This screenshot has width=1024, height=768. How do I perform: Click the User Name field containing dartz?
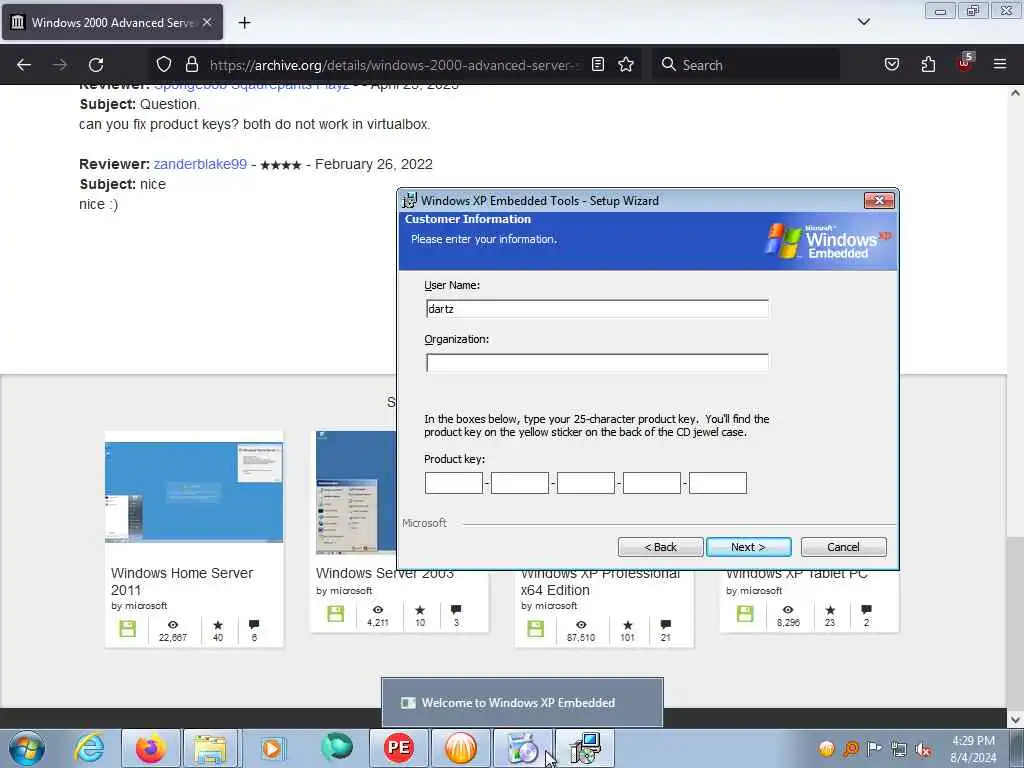point(597,309)
